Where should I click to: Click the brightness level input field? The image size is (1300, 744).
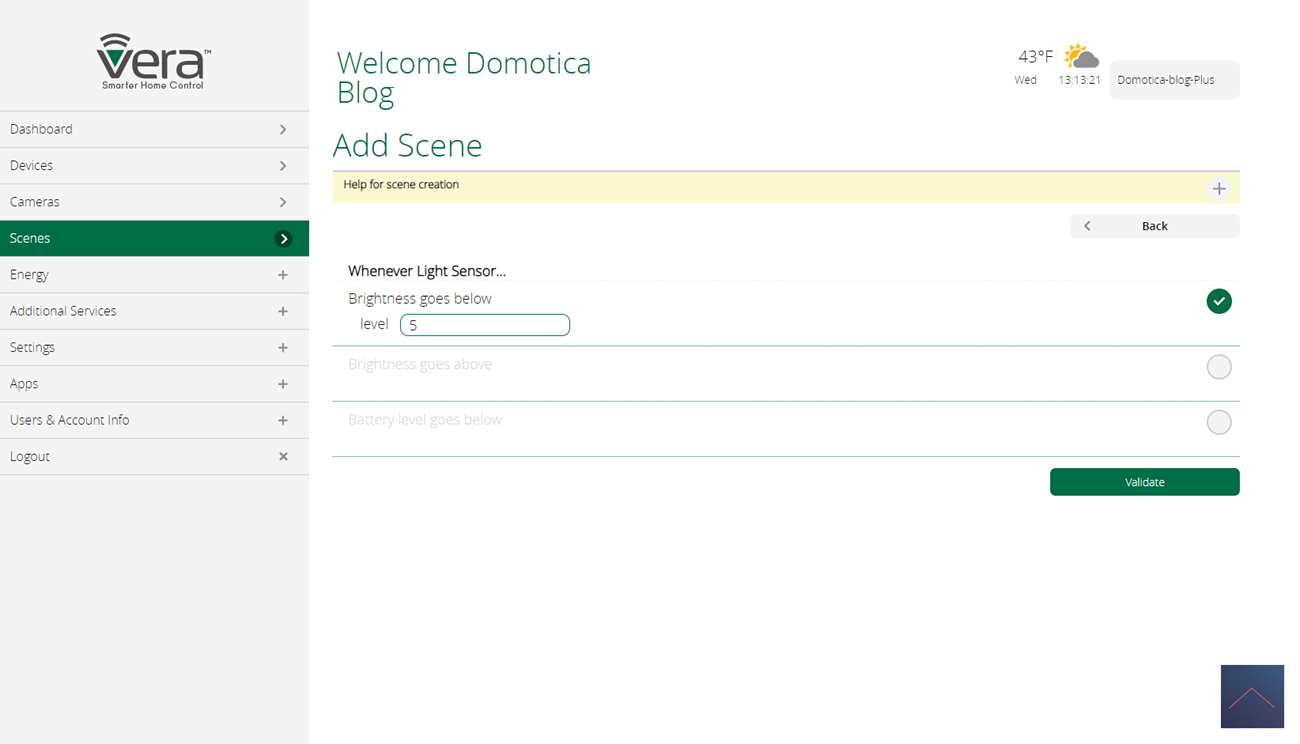coord(485,325)
